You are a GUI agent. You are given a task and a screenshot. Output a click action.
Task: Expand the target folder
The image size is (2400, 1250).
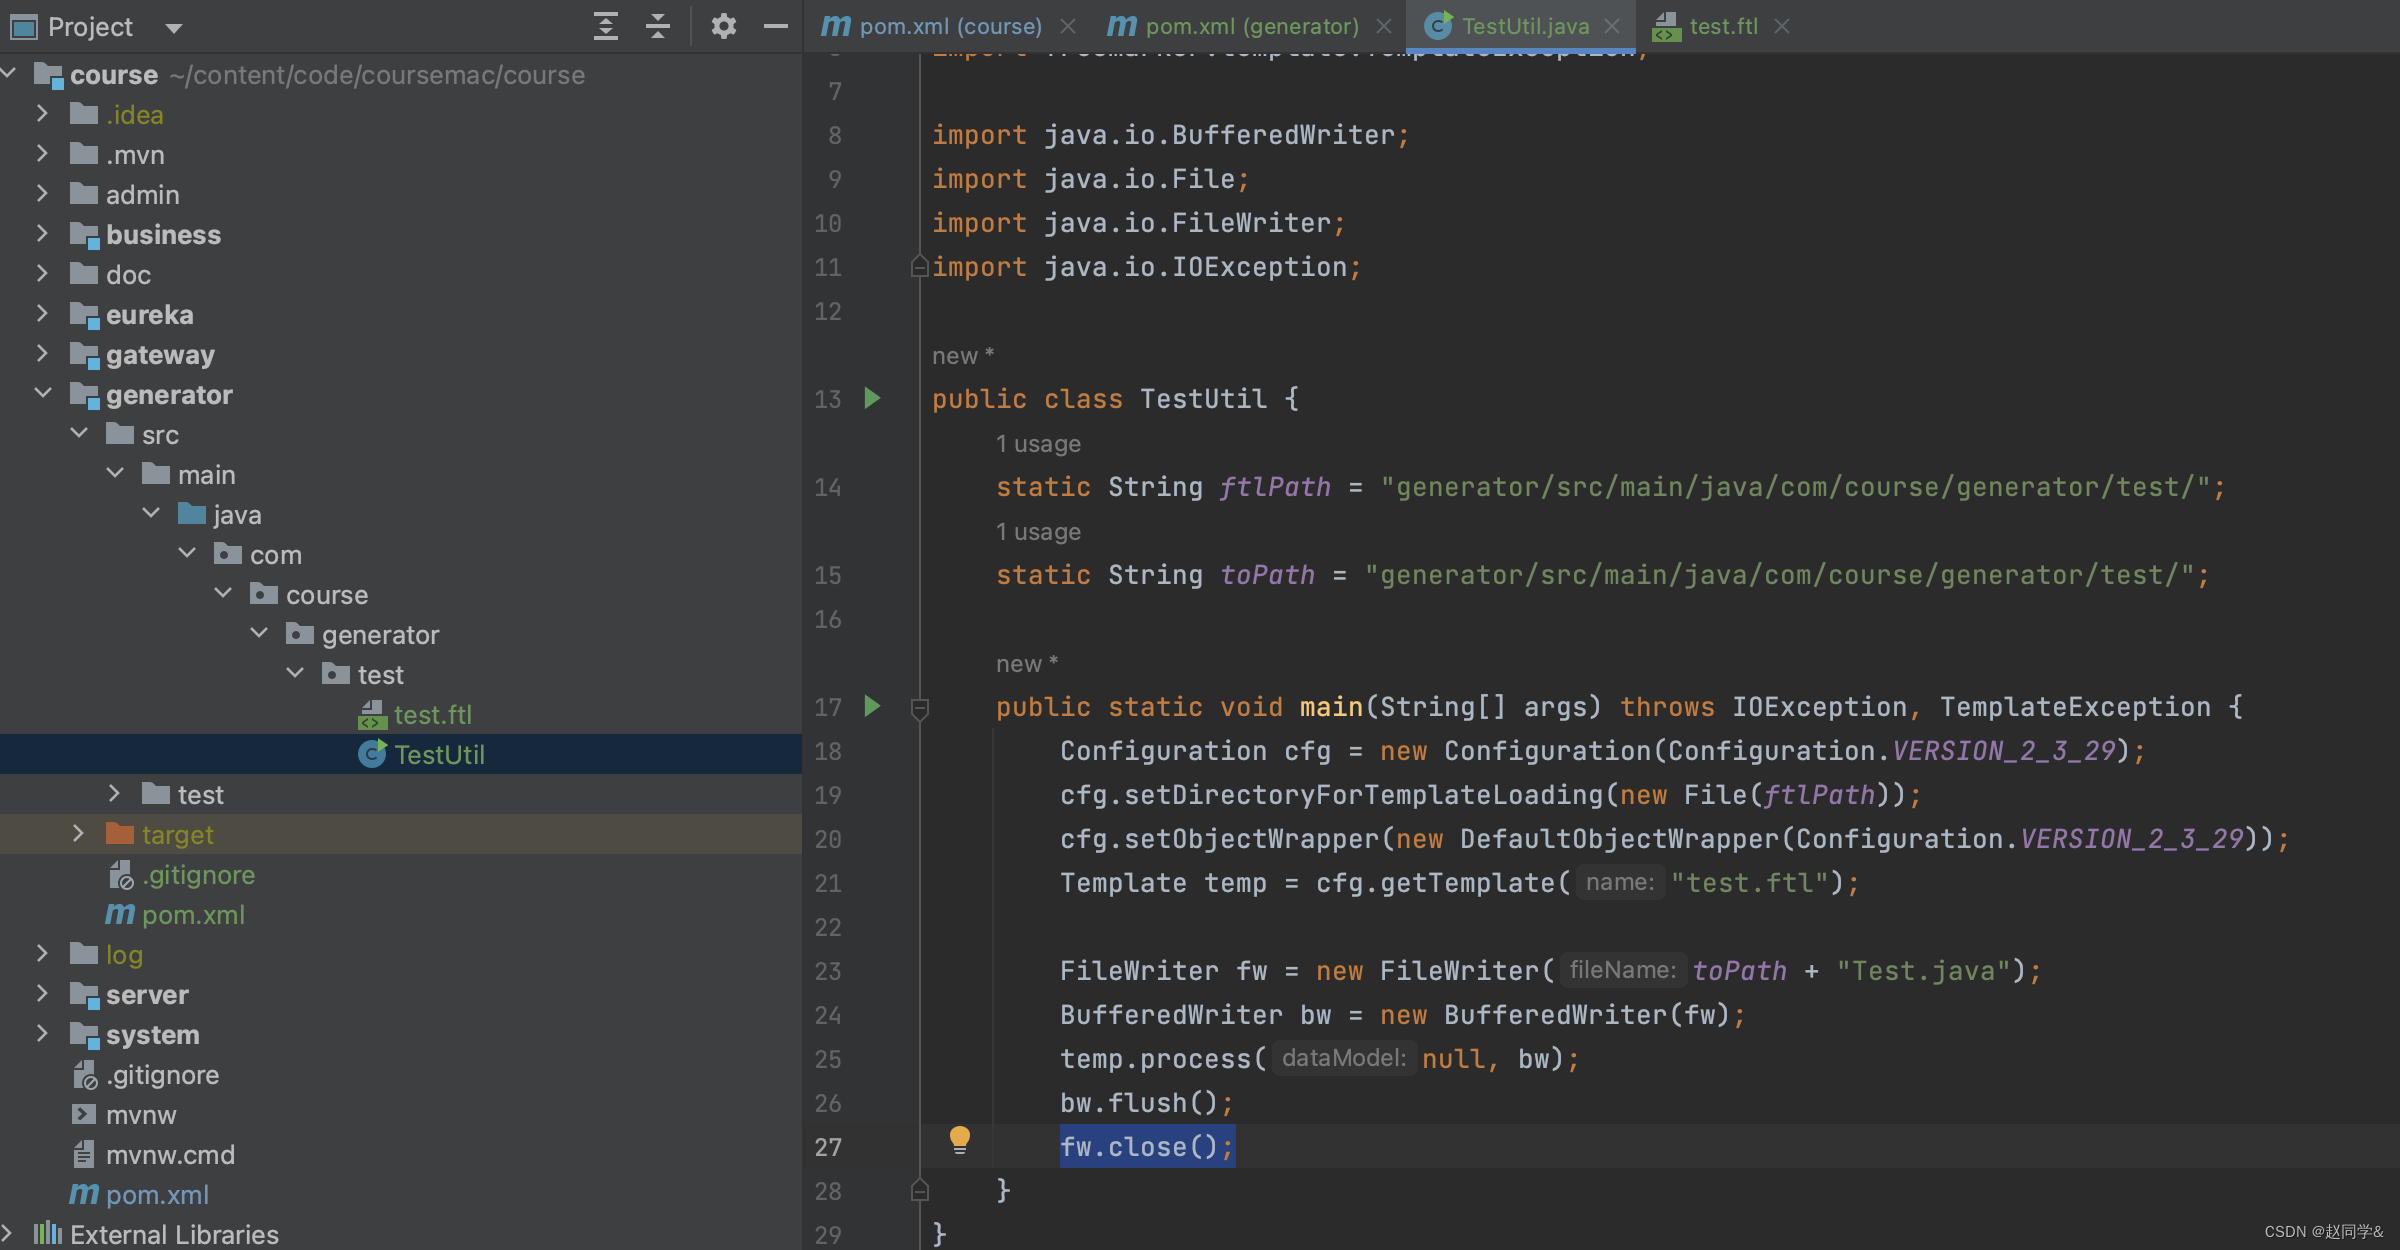79,834
